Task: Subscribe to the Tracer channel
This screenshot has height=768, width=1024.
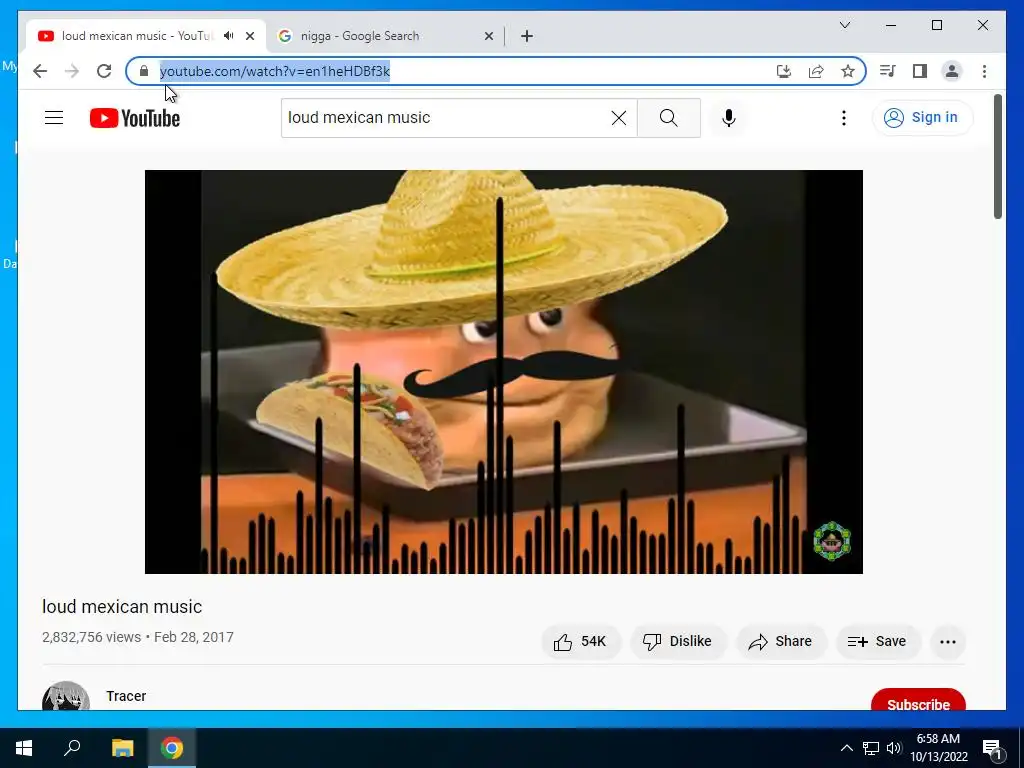Action: (918, 700)
